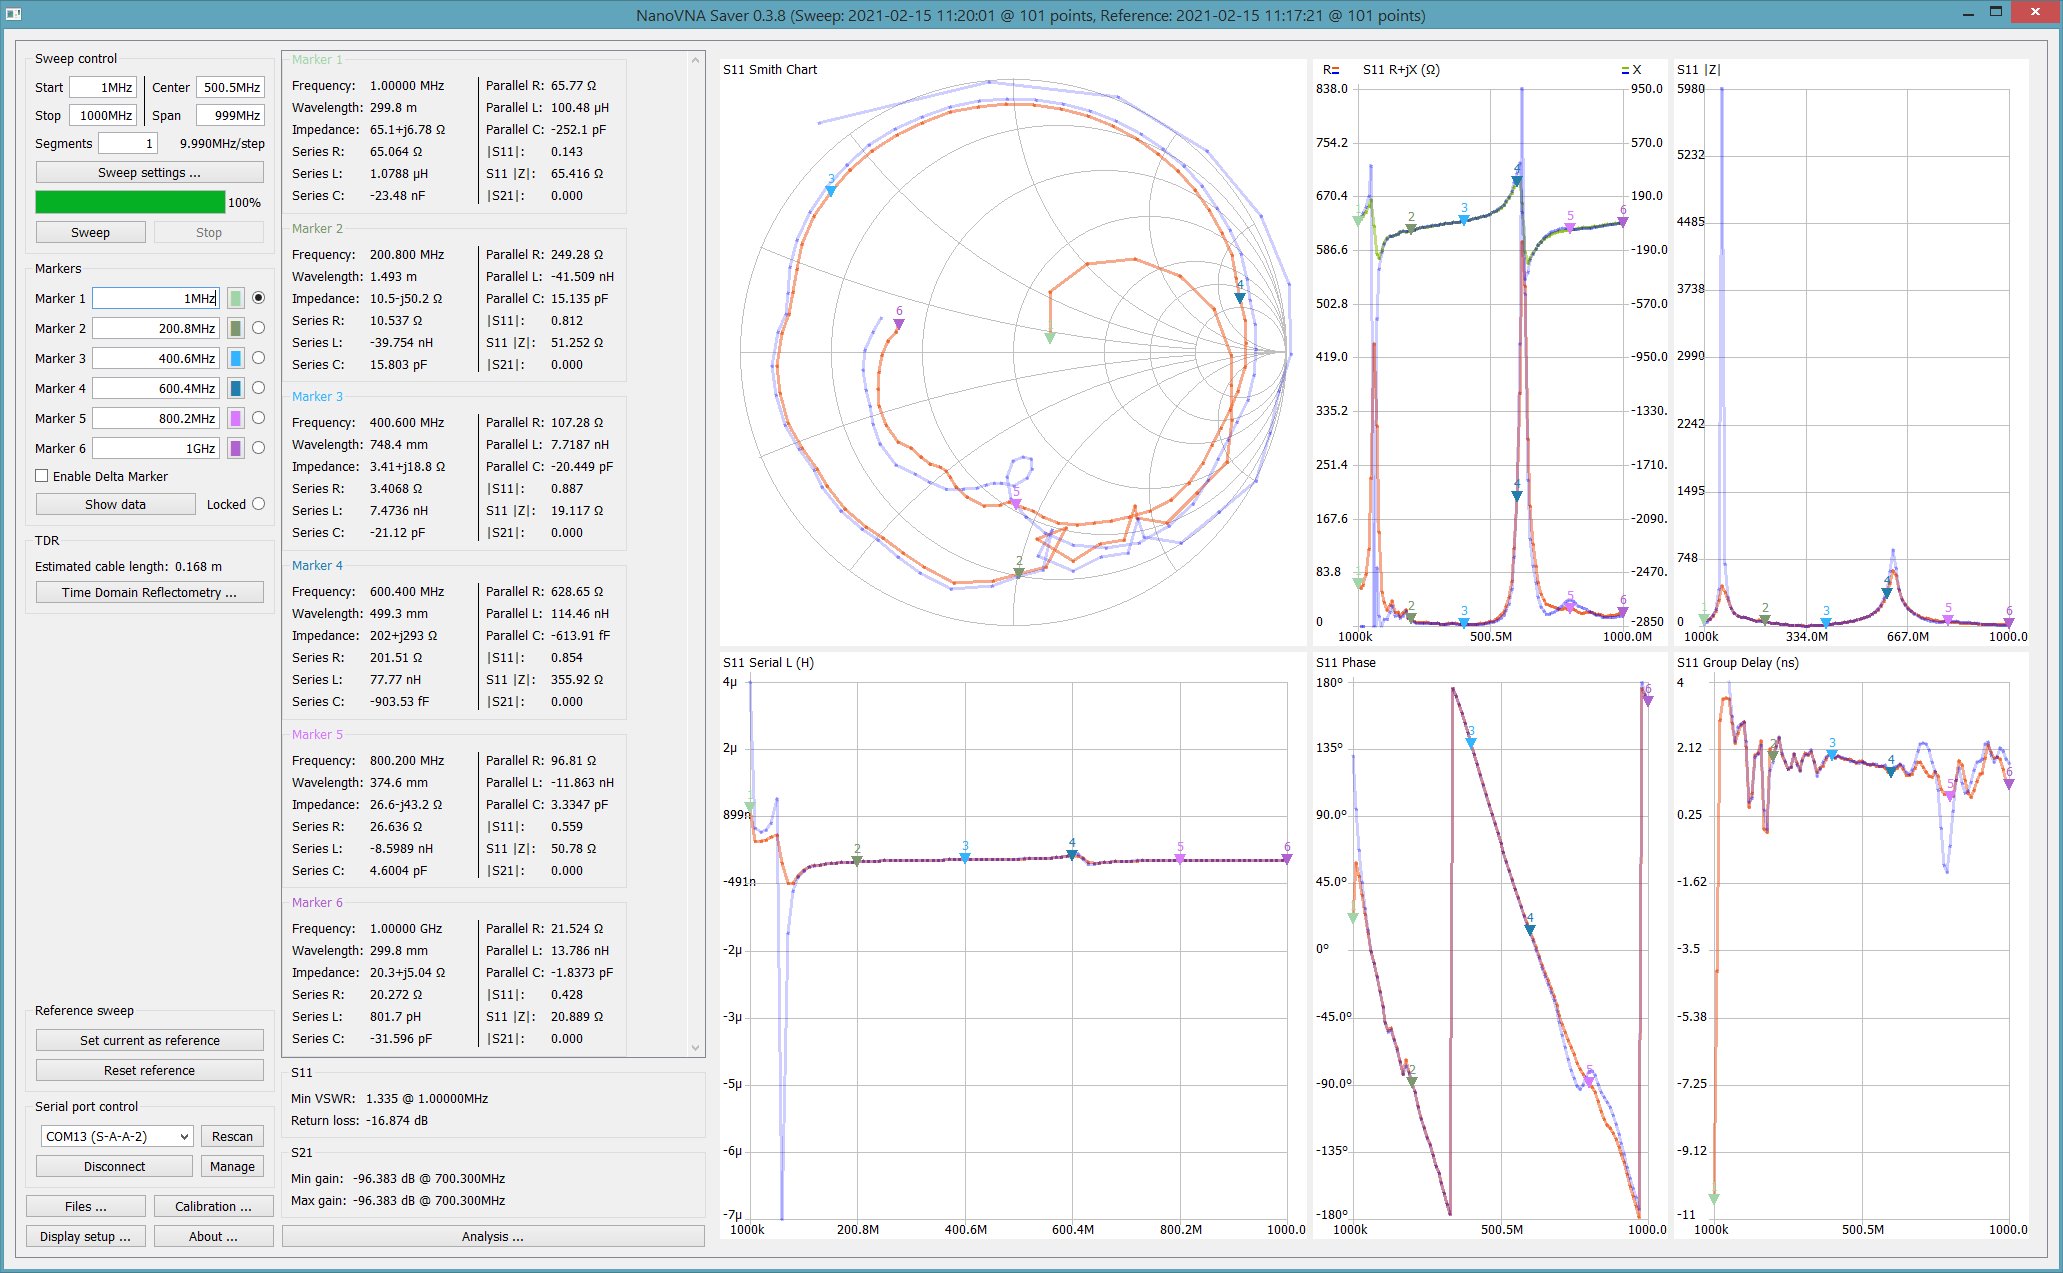The image size is (2063, 1273).
Task: Click the S11 Group Delay chart title
Action: (1737, 662)
